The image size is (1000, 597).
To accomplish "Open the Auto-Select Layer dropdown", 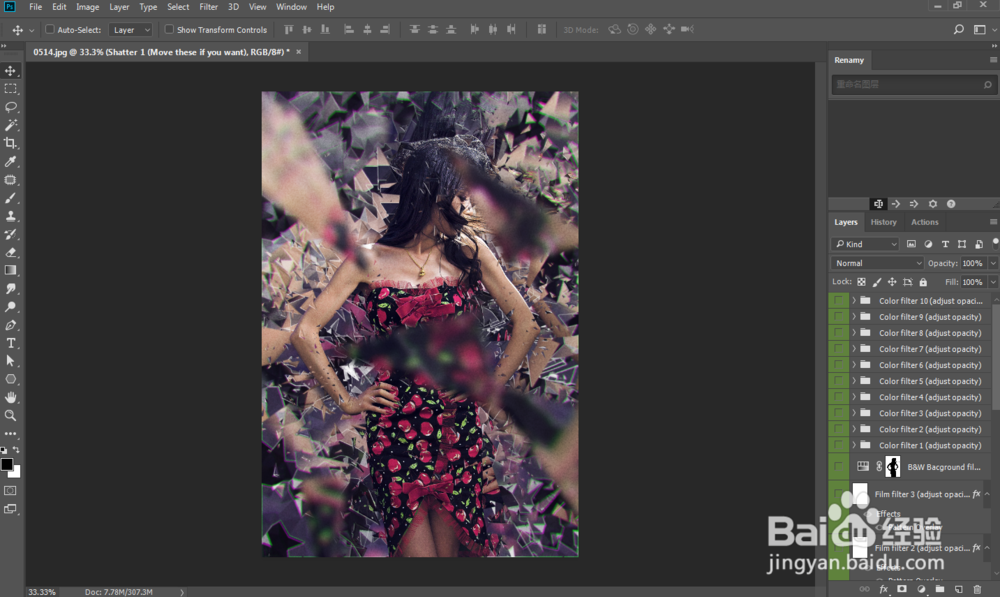I will [x=130, y=30].
